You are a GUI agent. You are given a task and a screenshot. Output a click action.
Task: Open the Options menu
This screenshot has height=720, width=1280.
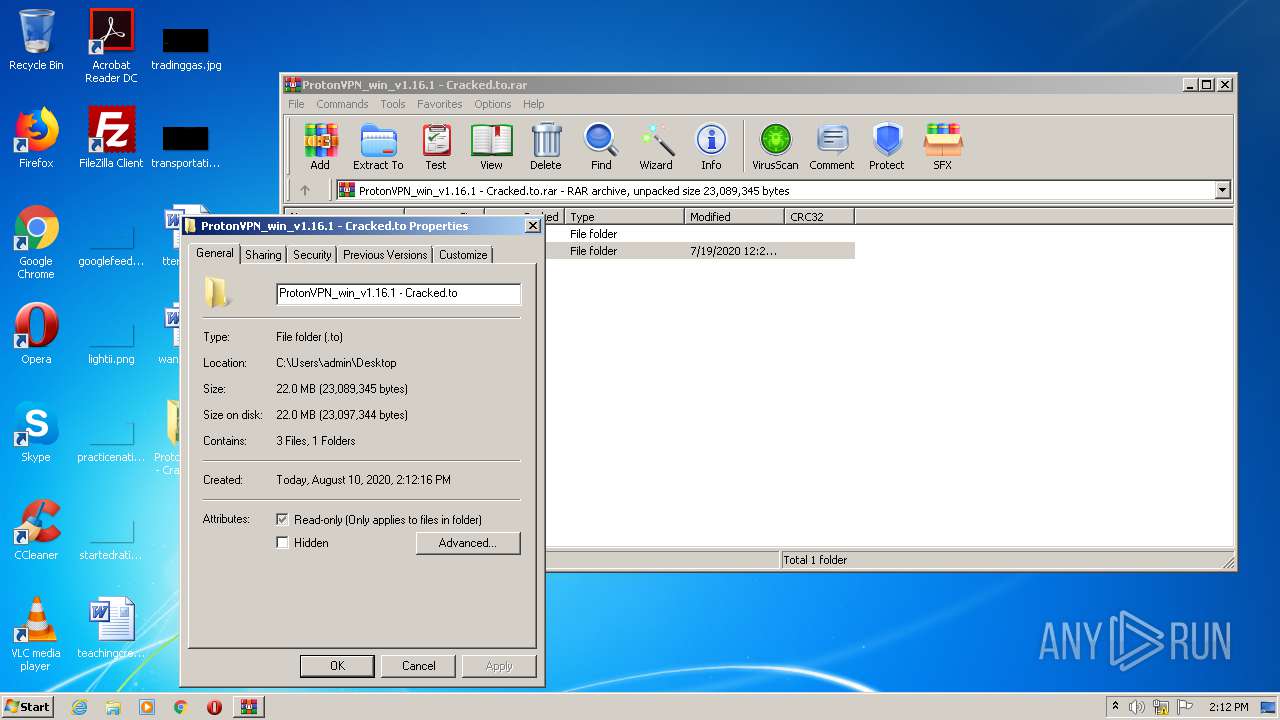pos(493,104)
